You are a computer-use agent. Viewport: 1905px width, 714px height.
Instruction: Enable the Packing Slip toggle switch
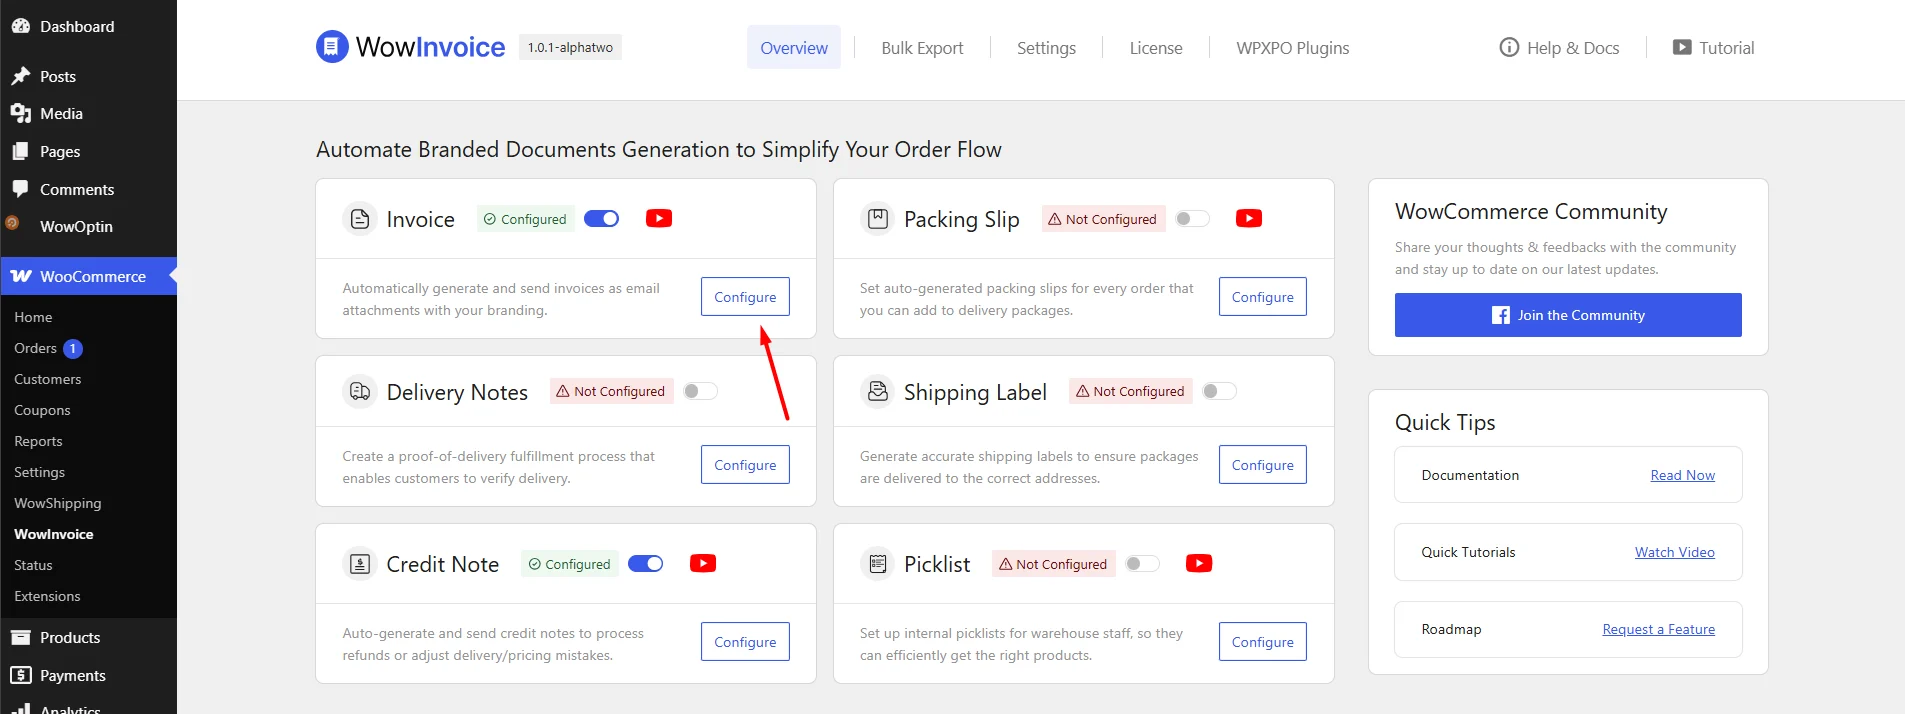pos(1192,219)
